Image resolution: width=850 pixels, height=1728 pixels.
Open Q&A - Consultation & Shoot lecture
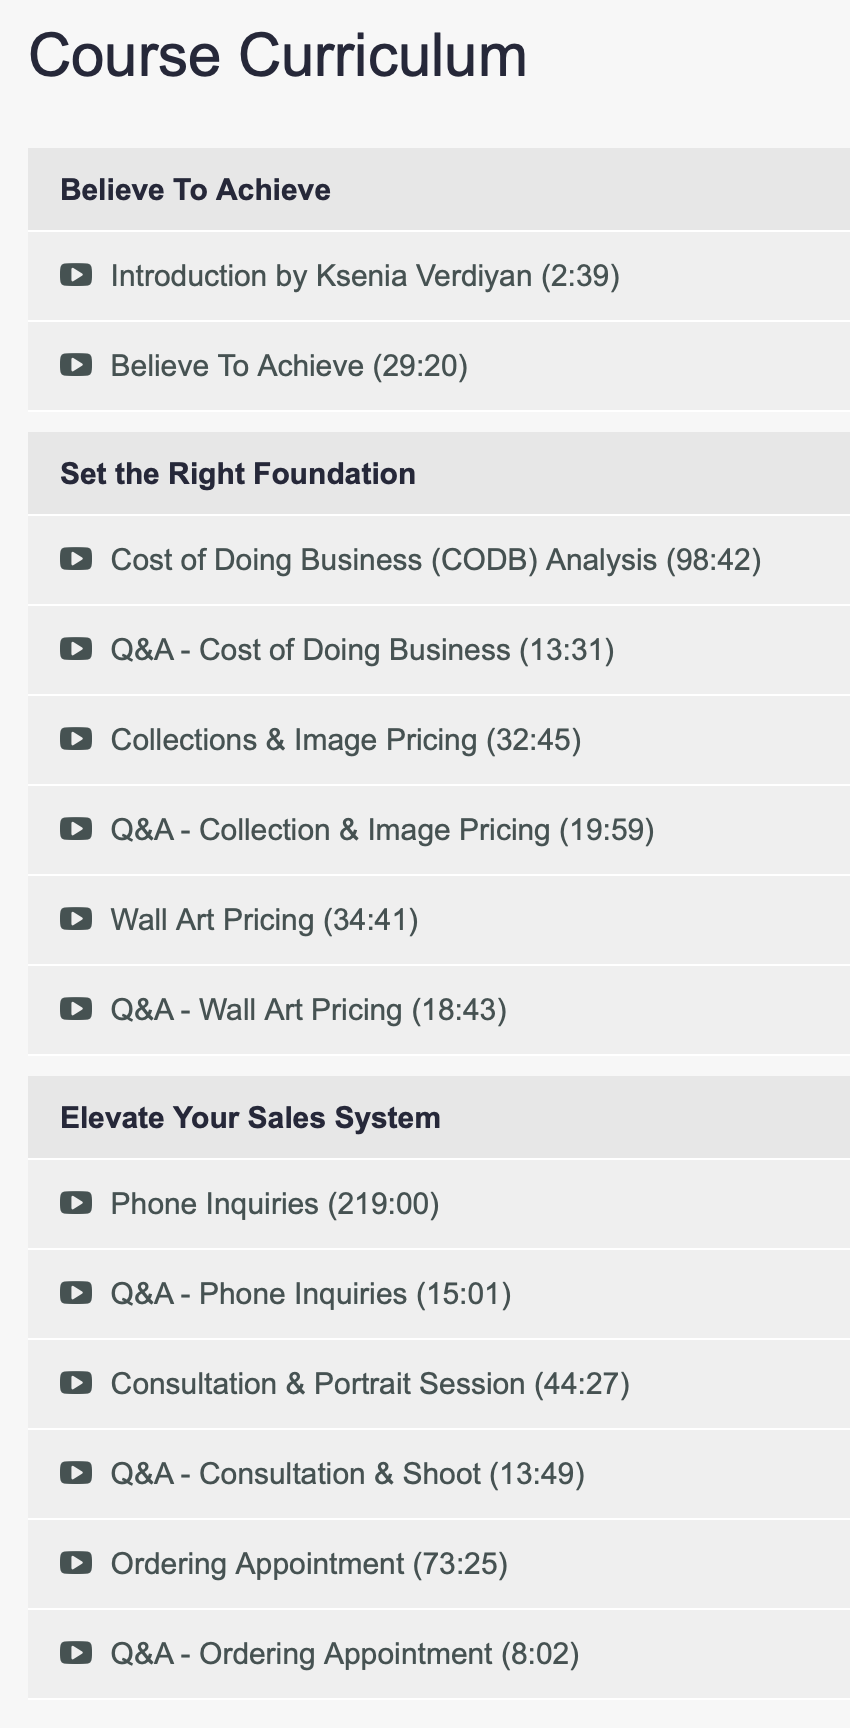pyautogui.click(x=439, y=1474)
